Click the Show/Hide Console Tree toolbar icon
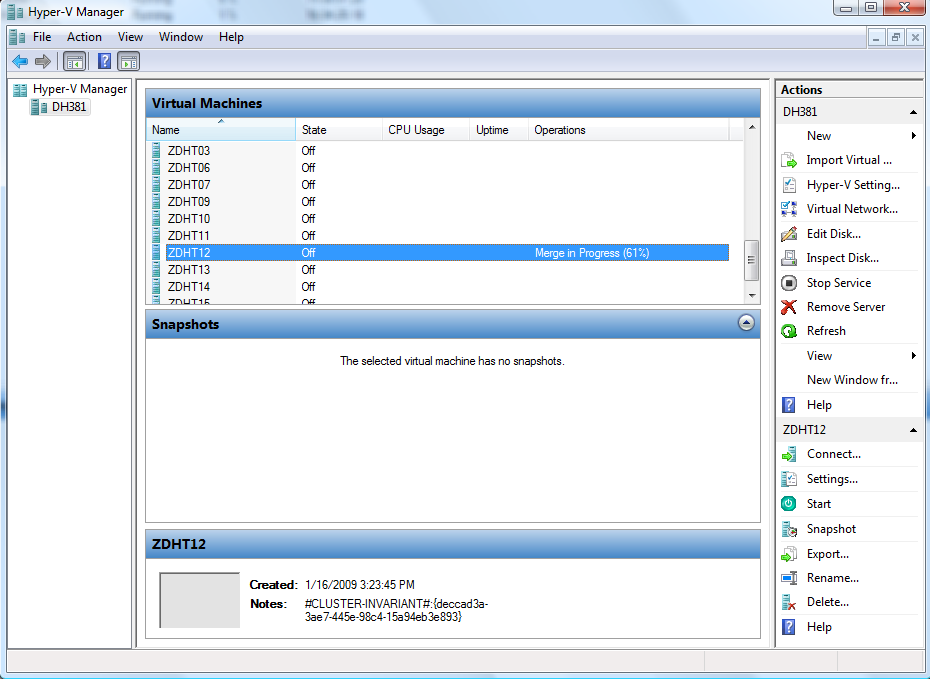The width and height of the screenshot is (930, 679). pyautogui.click(x=74, y=62)
